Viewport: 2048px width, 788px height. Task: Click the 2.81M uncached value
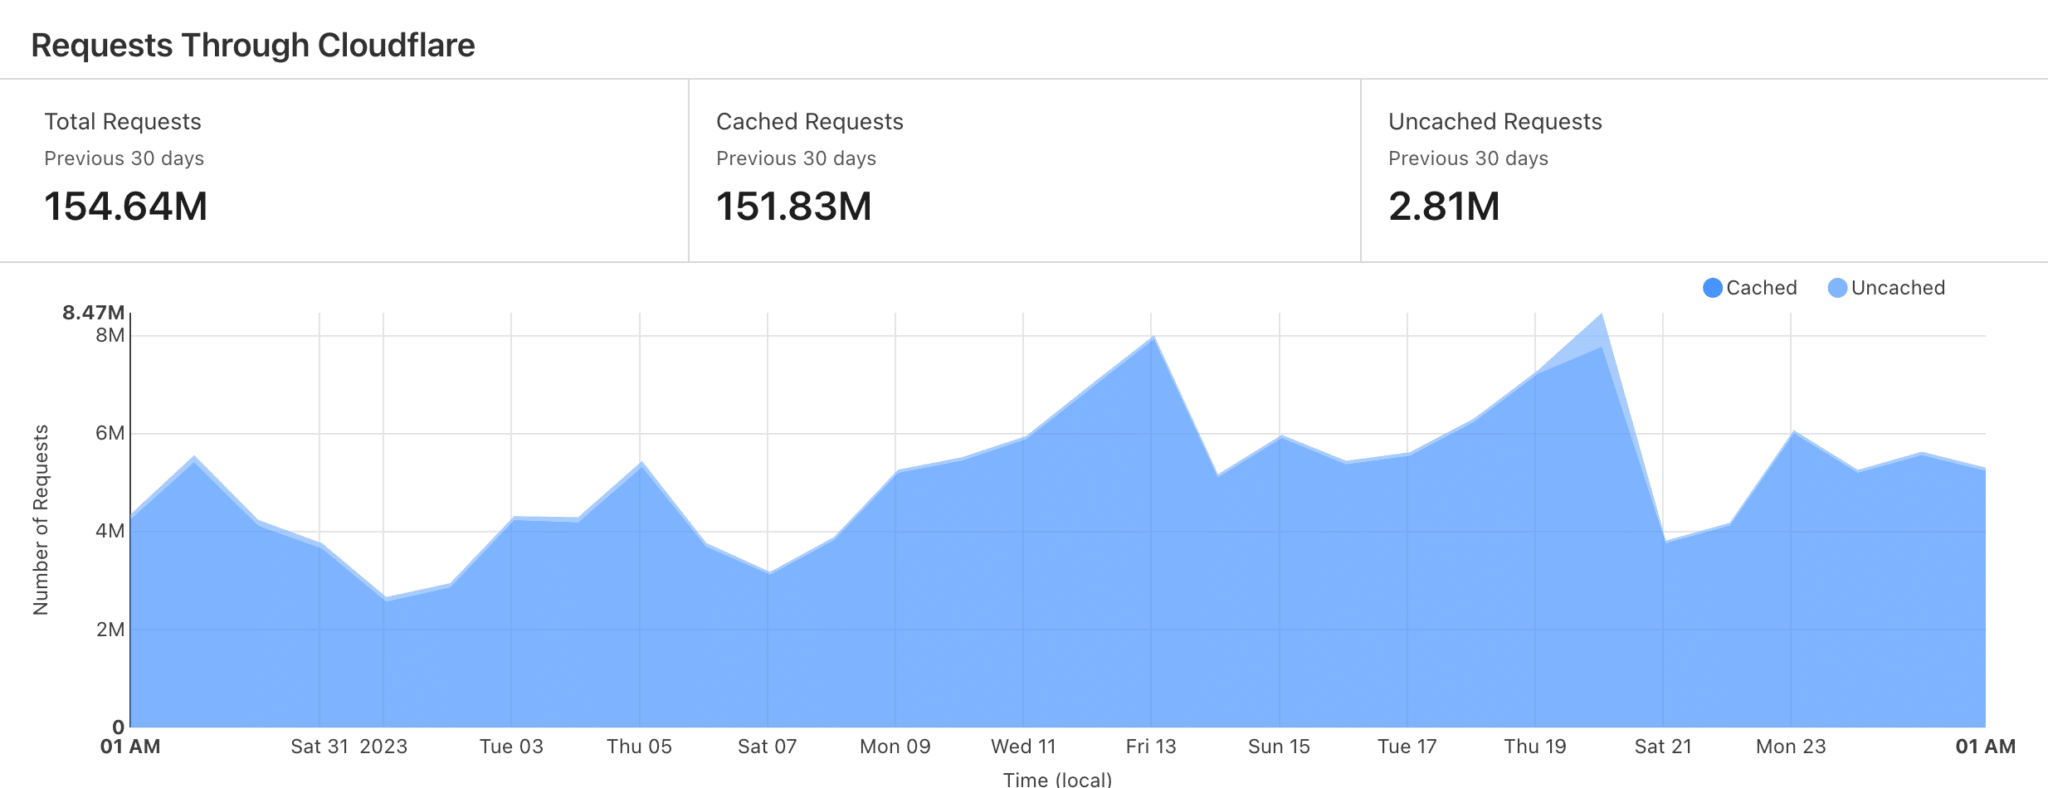pyautogui.click(x=1444, y=206)
